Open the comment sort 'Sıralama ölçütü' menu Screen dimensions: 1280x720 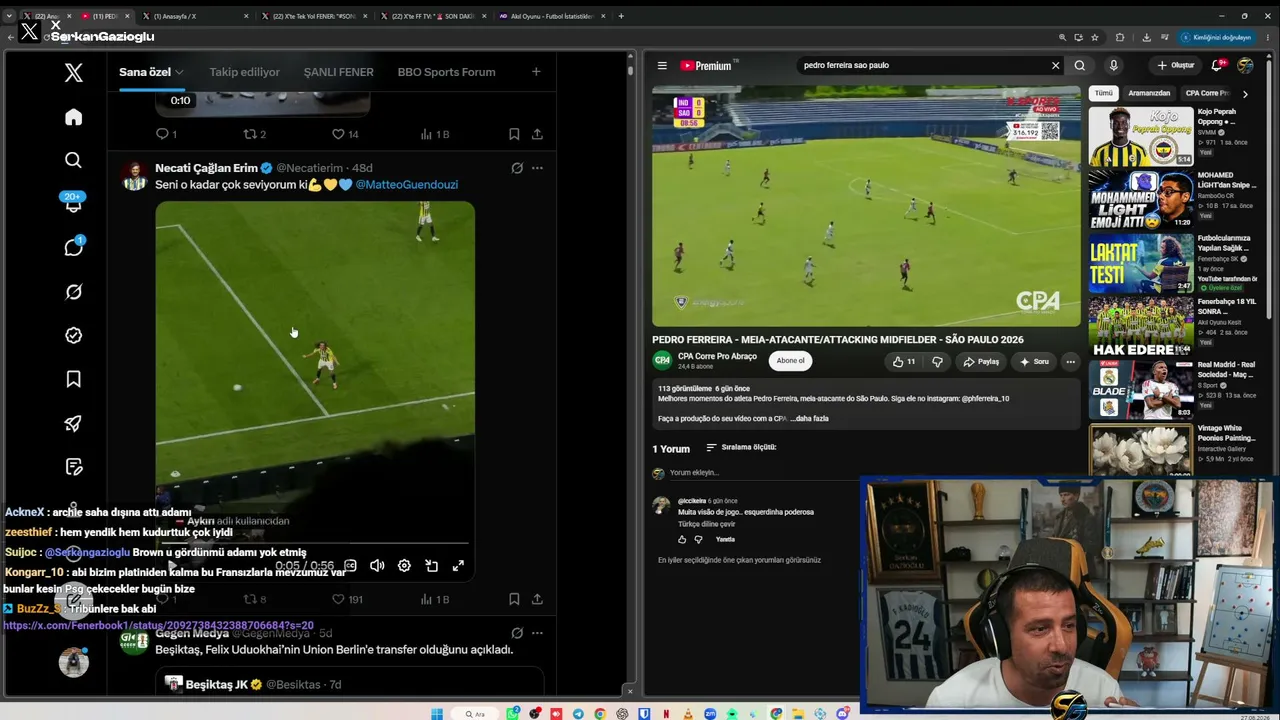(x=741, y=447)
